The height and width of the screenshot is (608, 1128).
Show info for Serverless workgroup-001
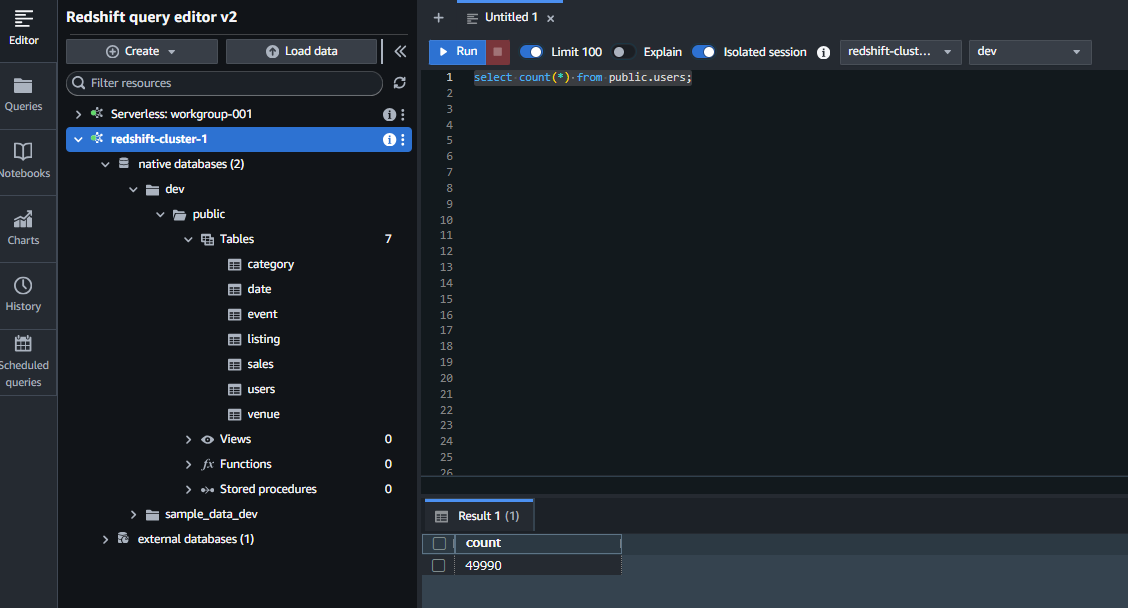(388, 114)
